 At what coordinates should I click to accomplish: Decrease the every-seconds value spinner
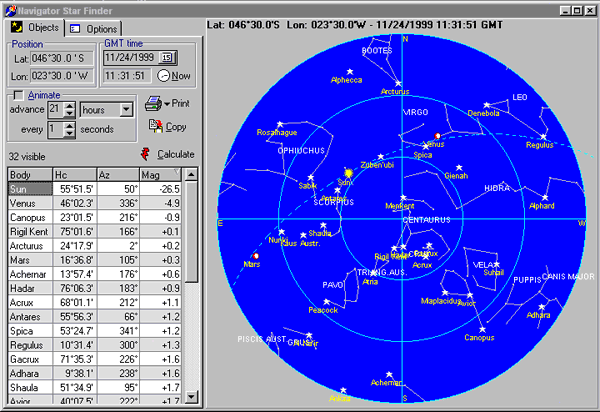point(70,135)
